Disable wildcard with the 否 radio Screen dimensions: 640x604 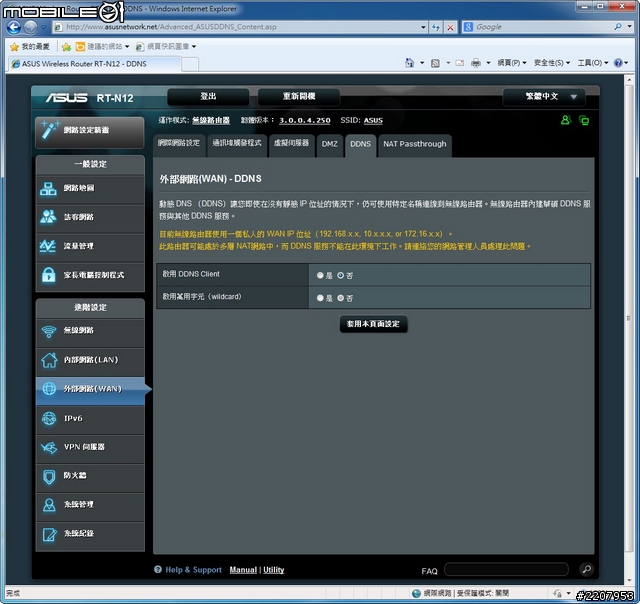pyautogui.click(x=340, y=298)
